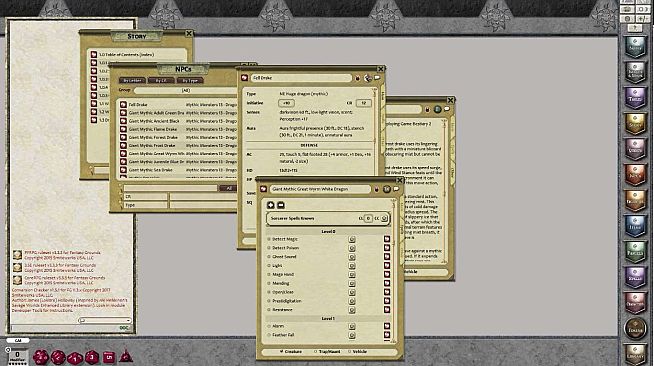Open the Spells sidebar button

pos(635,278)
